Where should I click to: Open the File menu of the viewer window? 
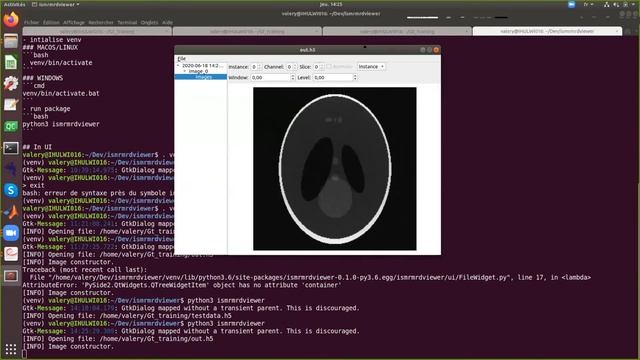[x=182, y=59]
